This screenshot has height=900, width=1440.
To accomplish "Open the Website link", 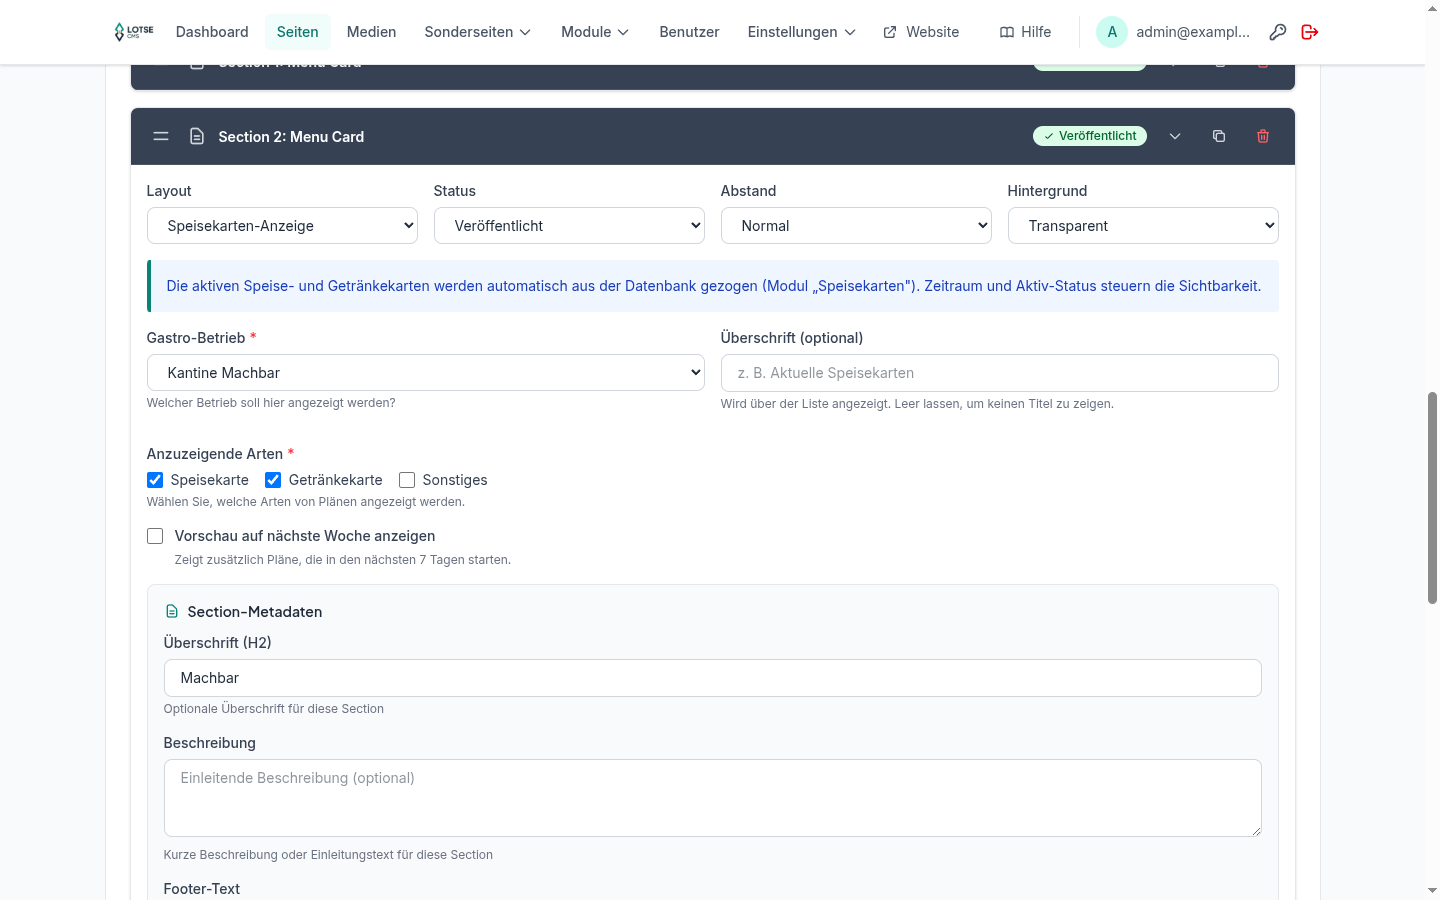I will point(921,32).
